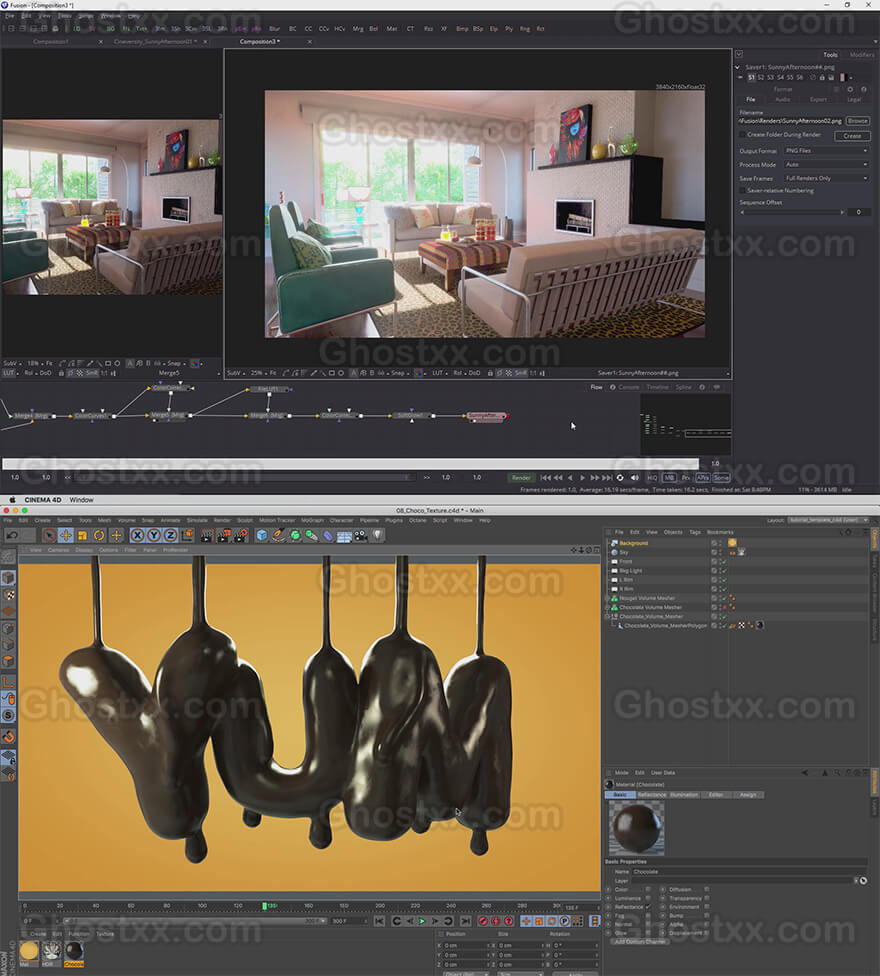Click the Create folder button in Fusion

click(852, 136)
